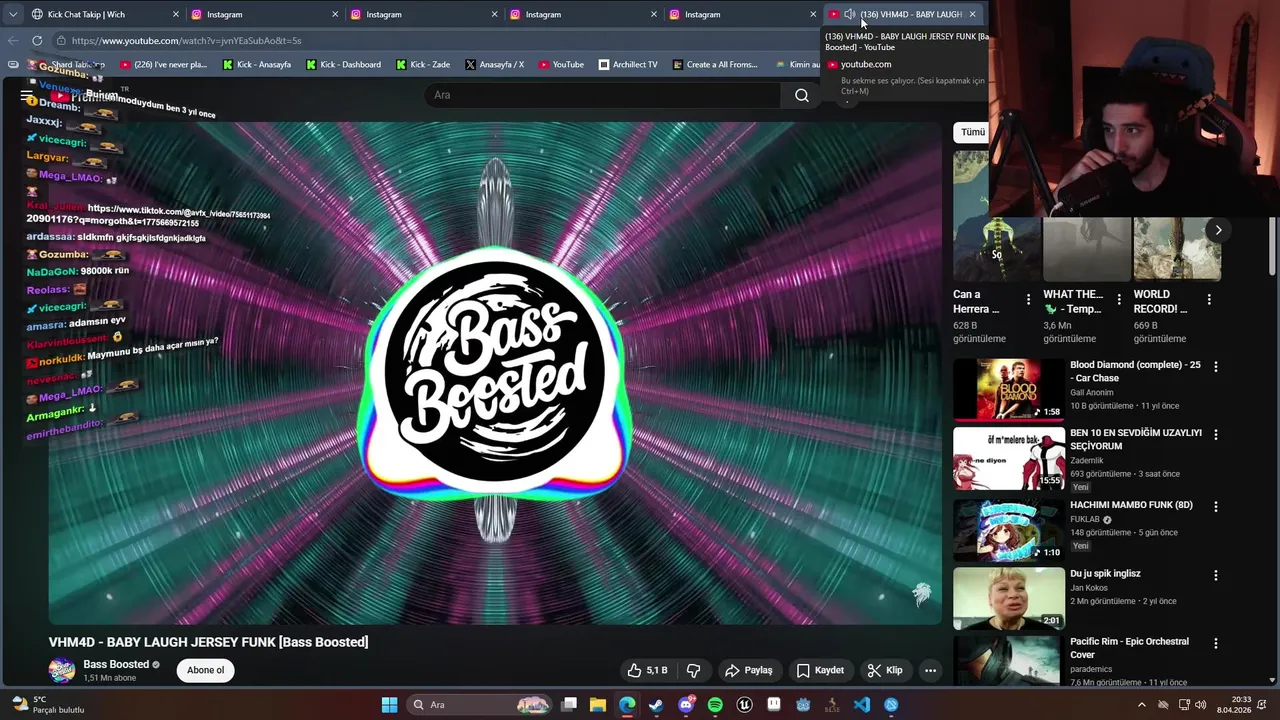The width and height of the screenshot is (1280, 720).
Task: Save video with the Kaydet button
Action: [x=820, y=670]
